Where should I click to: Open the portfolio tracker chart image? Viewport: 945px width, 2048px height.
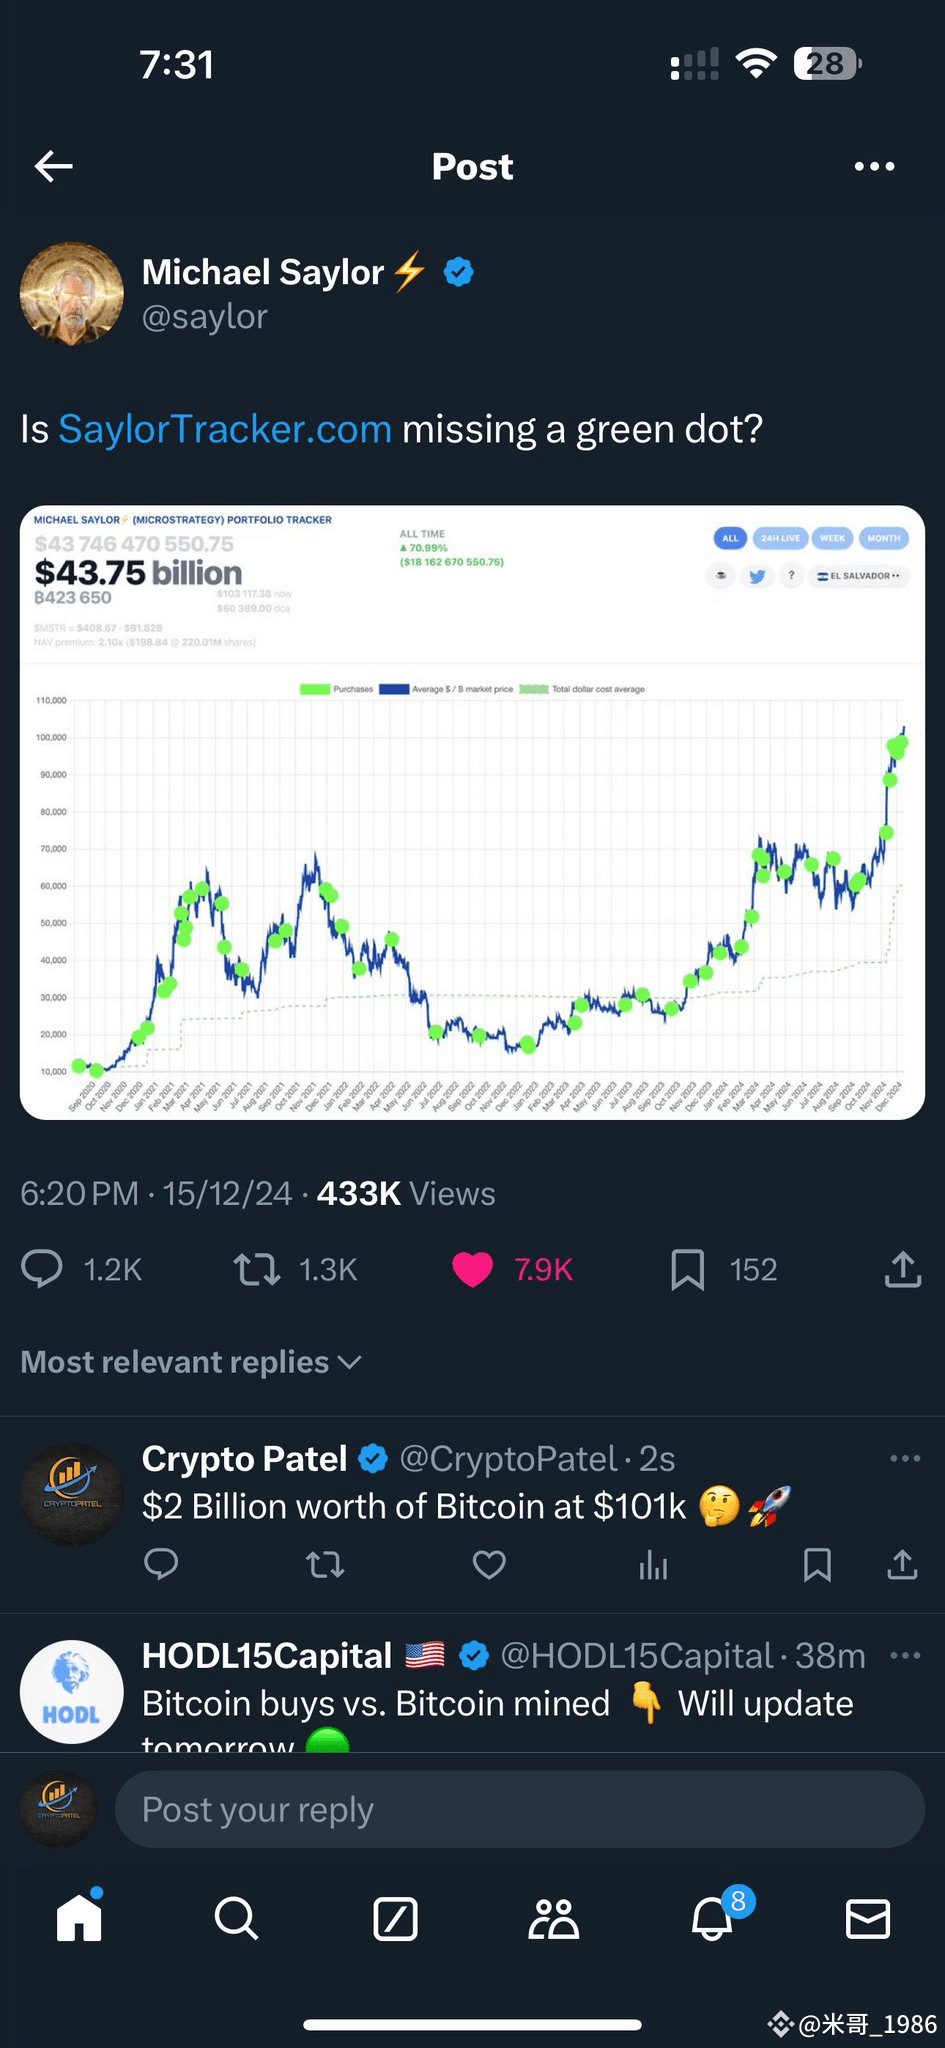[472, 812]
